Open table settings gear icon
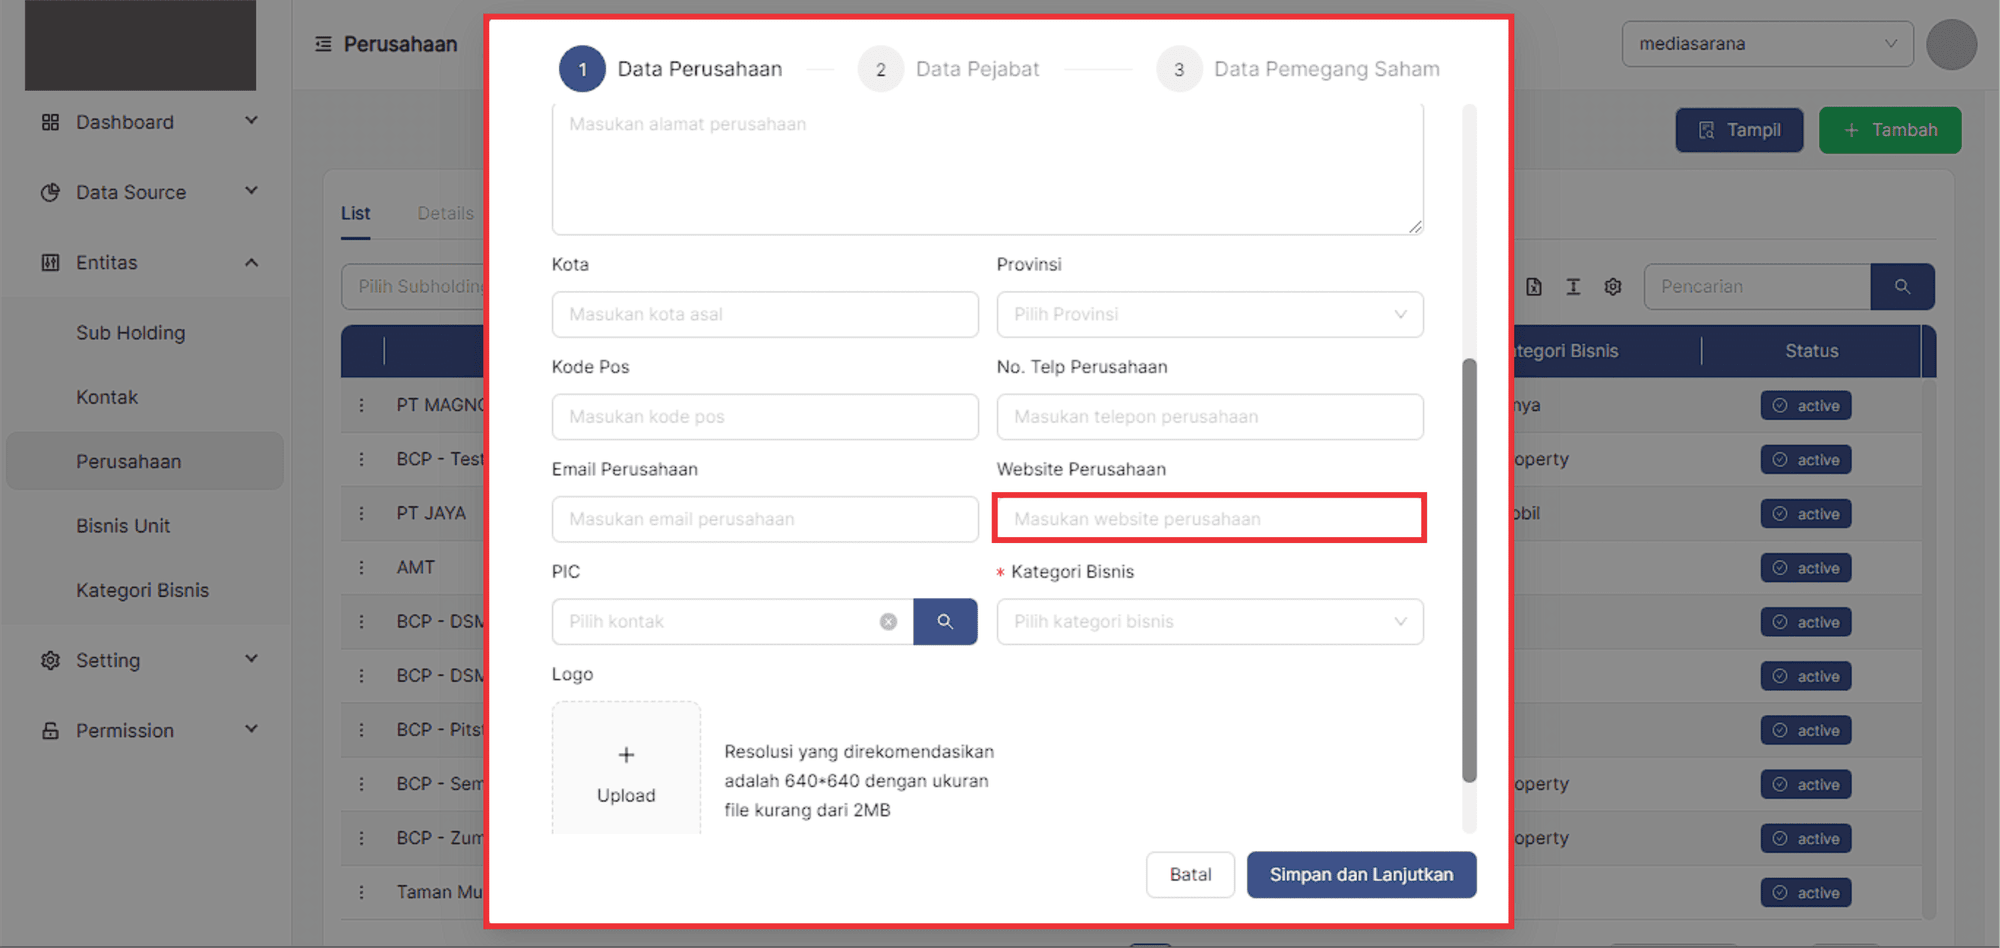The width and height of the screenshot is (2000, 948). 1613,287
